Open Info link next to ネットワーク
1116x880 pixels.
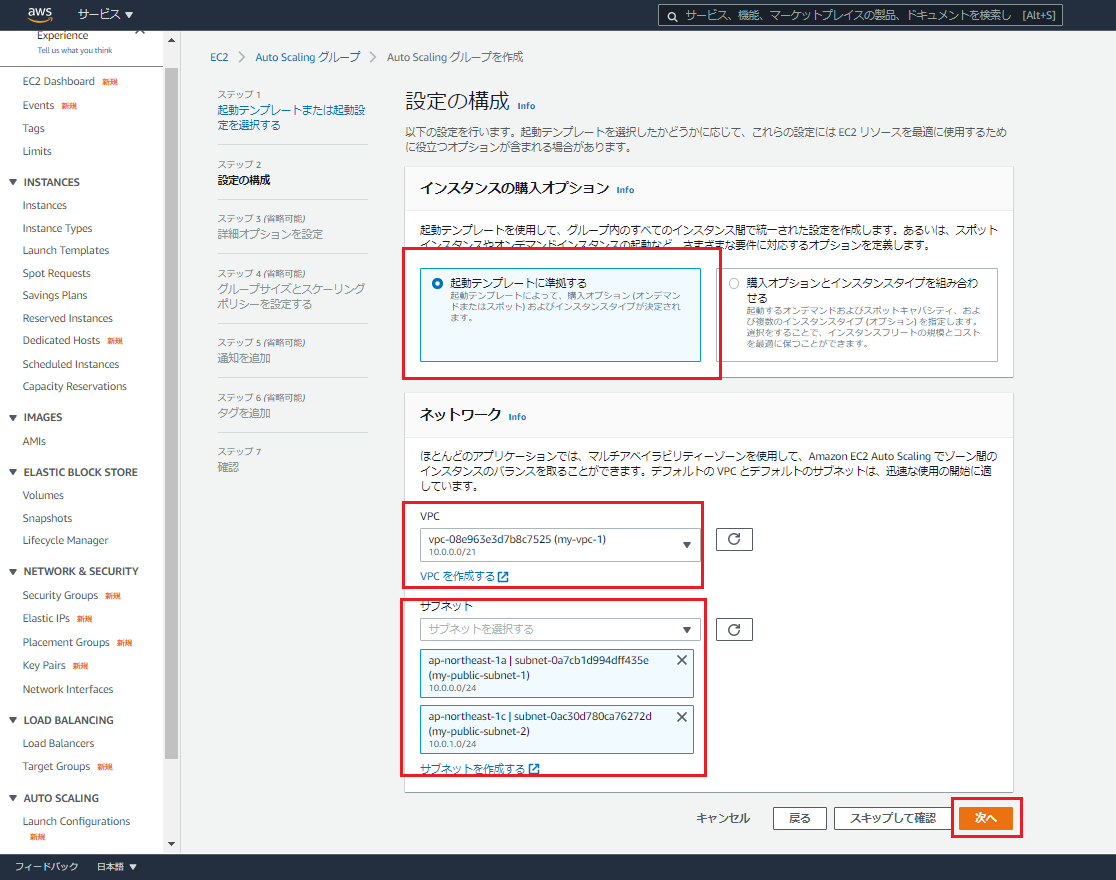click(x=517, y=417)
